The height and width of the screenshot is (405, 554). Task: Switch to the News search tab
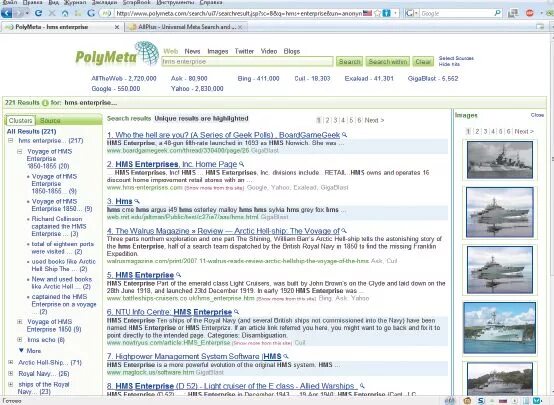tap(192, 51)
